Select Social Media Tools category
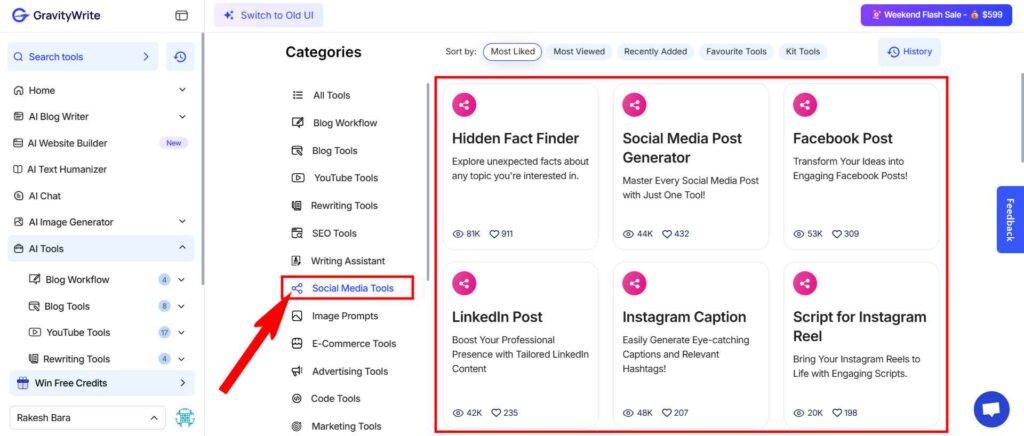Image resolution: width=1024 pixels, height=436 pixels. click(347, 288)
